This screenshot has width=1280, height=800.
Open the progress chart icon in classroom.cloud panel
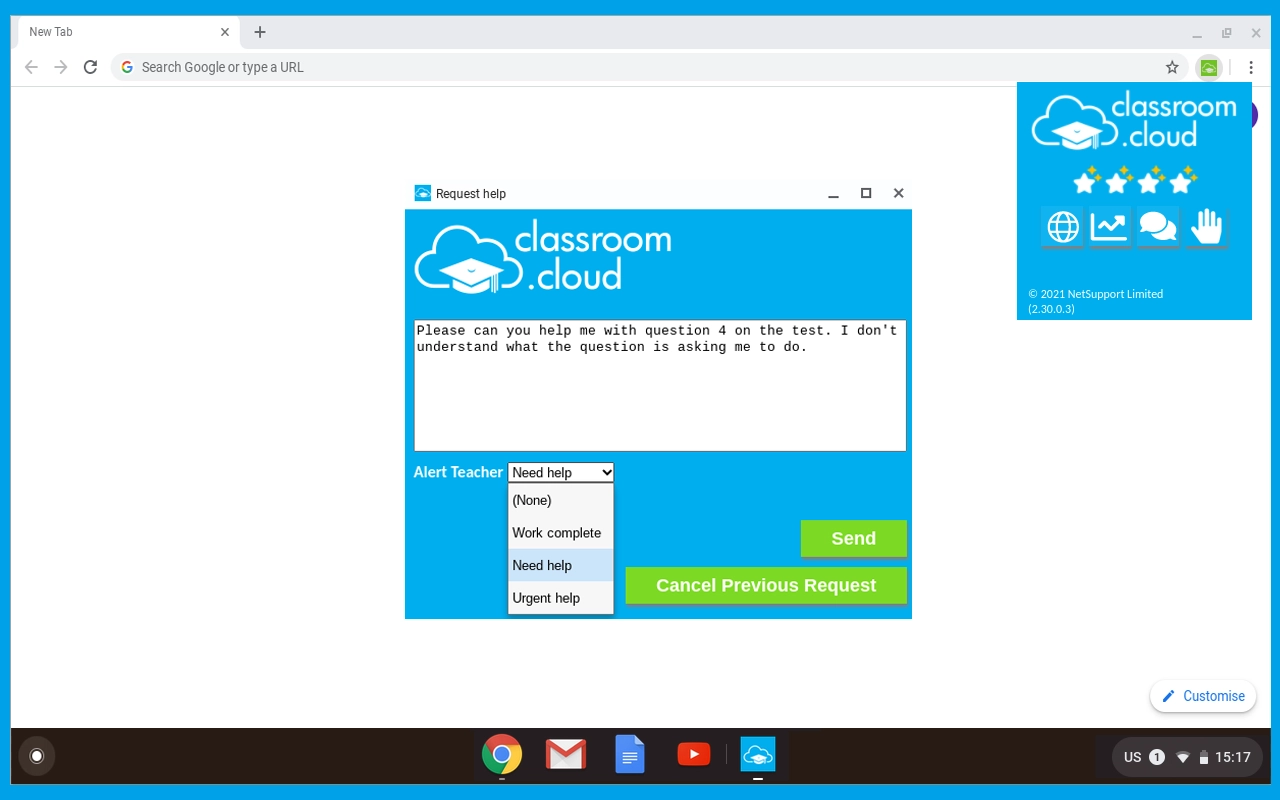1110,228
